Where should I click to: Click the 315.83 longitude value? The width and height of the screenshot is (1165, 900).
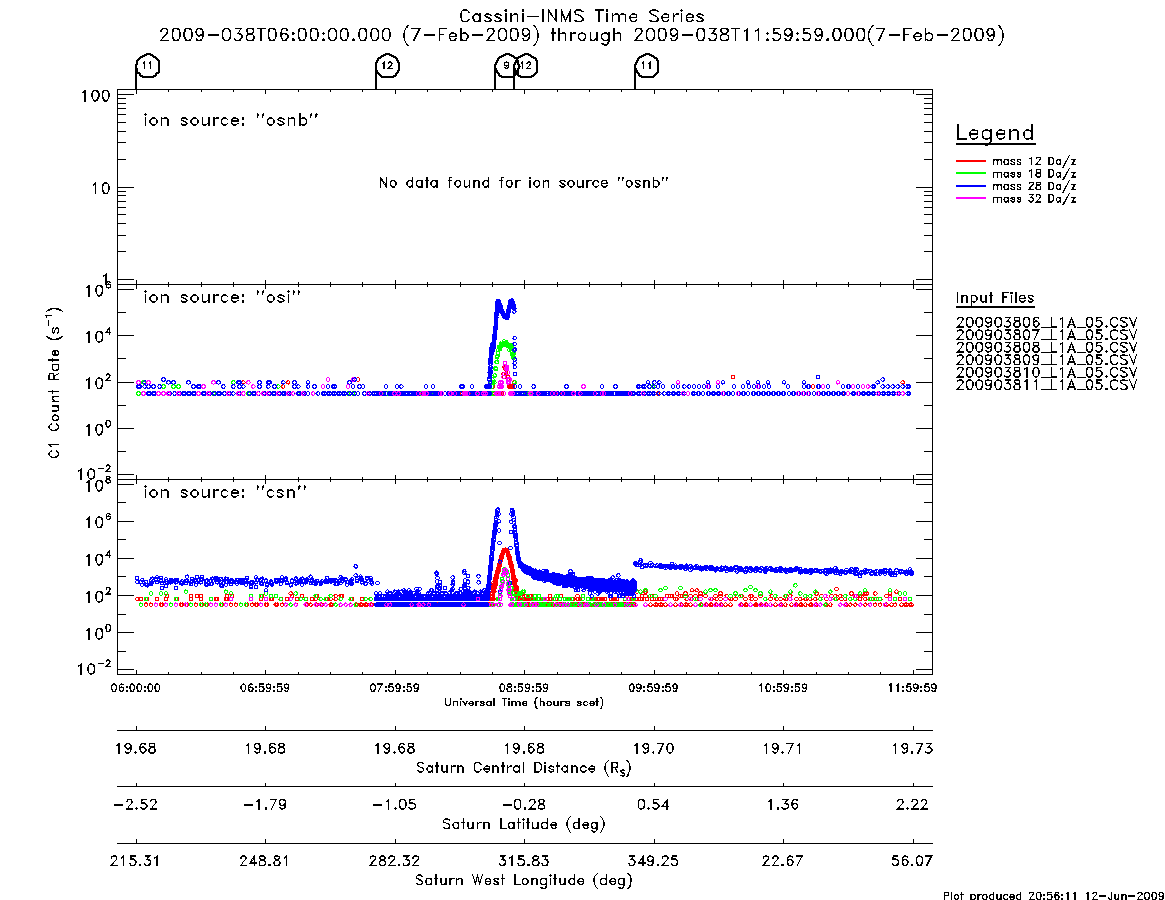tap(524, 861)
